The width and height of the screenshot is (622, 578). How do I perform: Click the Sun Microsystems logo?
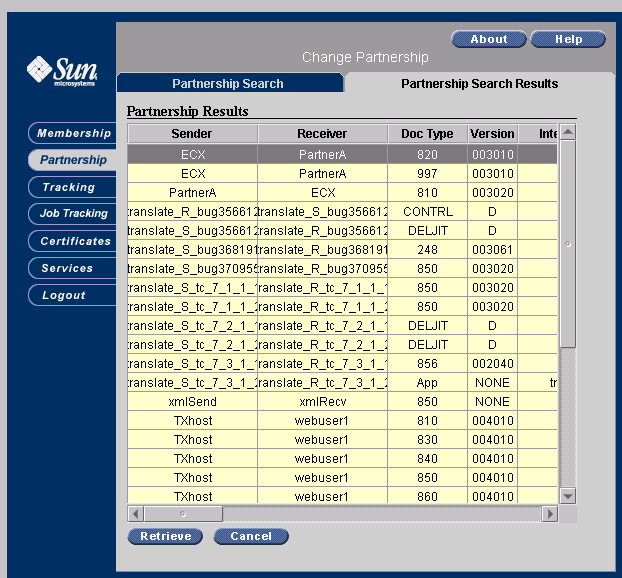click(x=62, y=71)
